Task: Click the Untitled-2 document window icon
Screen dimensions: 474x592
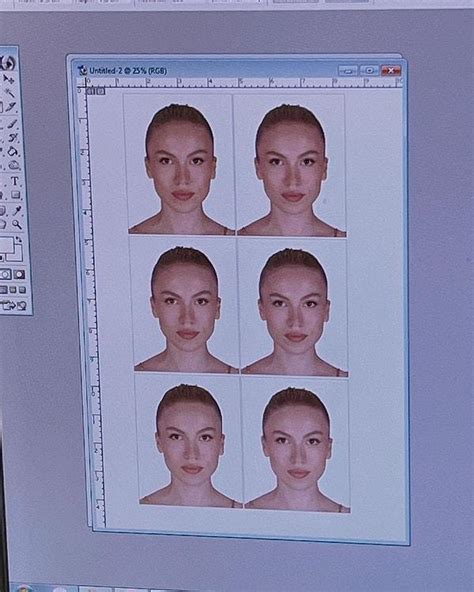Action: 82,70
